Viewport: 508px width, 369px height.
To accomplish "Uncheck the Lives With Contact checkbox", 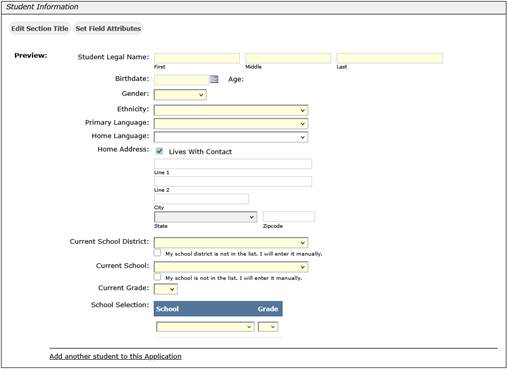I will 159,151.
